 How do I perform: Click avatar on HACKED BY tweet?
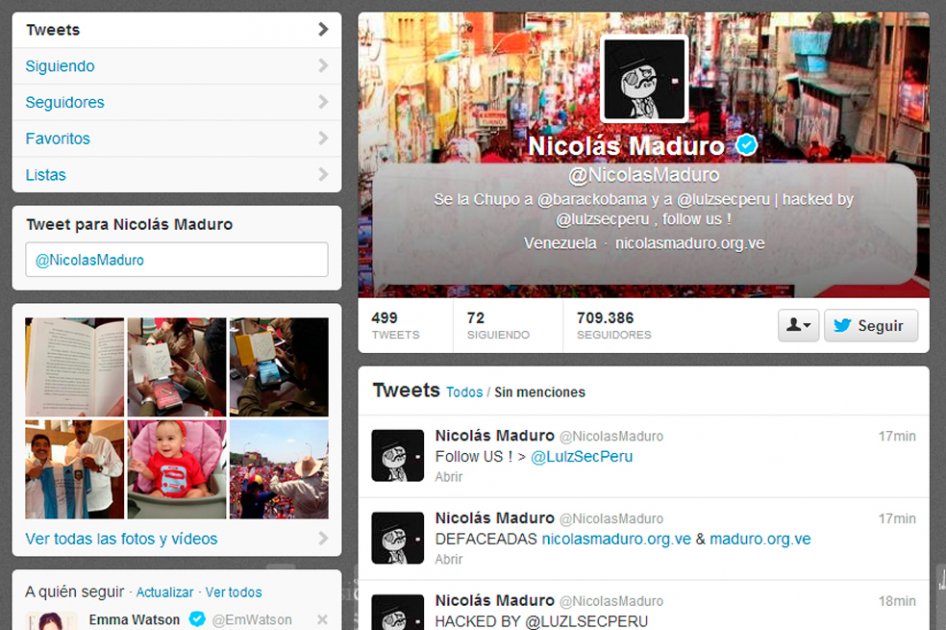[398, 612]
